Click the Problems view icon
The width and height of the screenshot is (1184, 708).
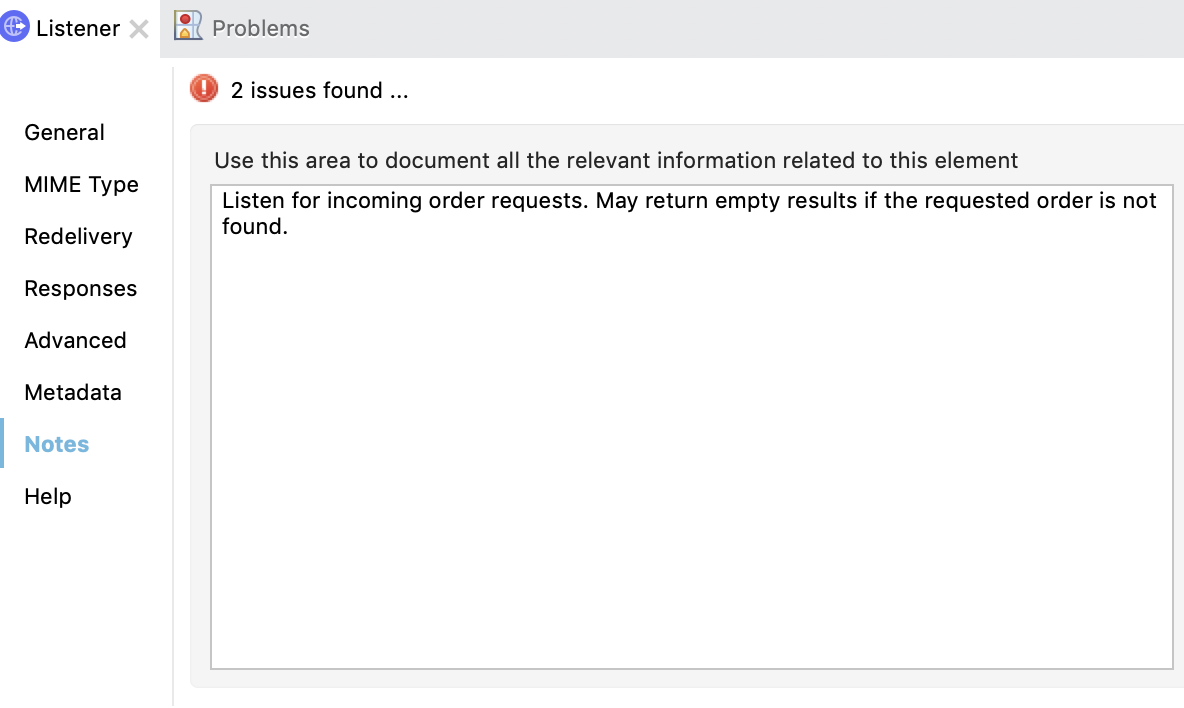tap(187, 27)
